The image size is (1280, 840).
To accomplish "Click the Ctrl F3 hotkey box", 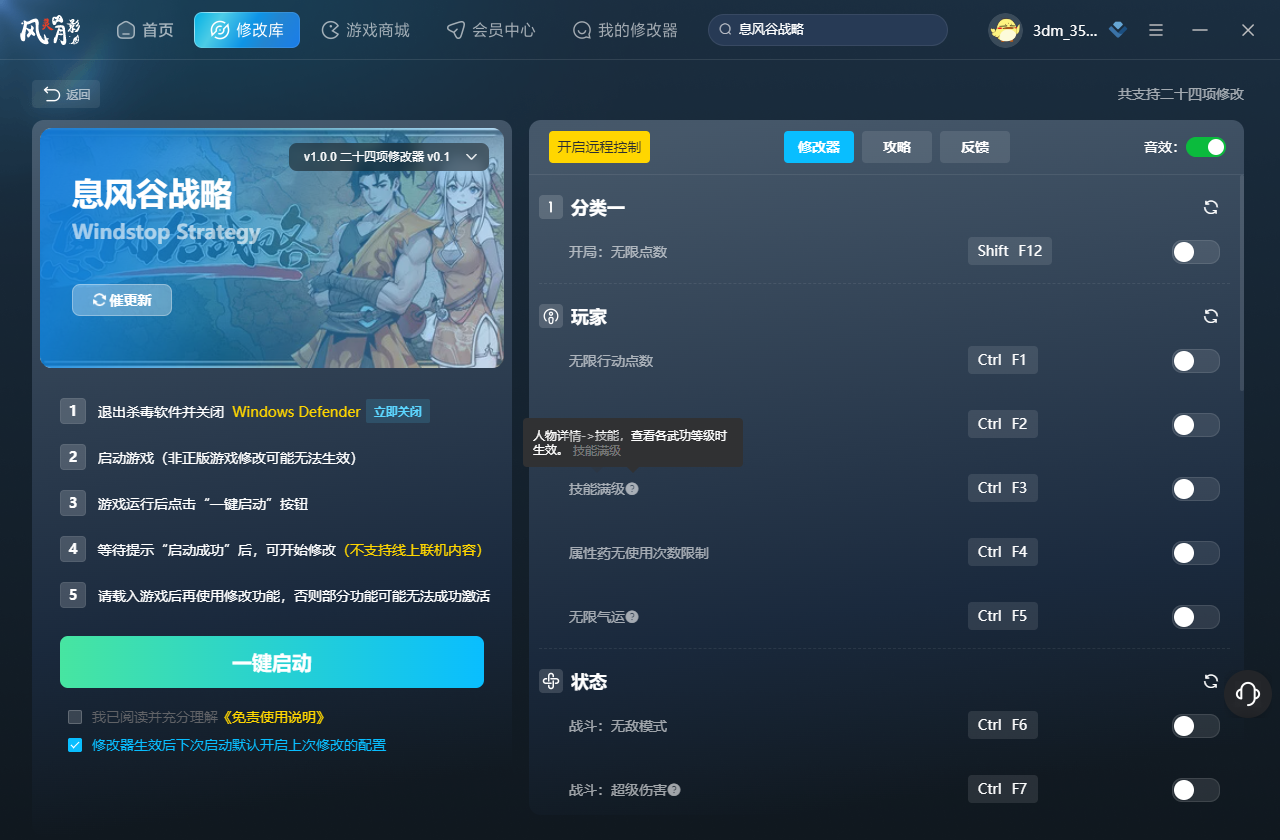I will point(1003,488).
